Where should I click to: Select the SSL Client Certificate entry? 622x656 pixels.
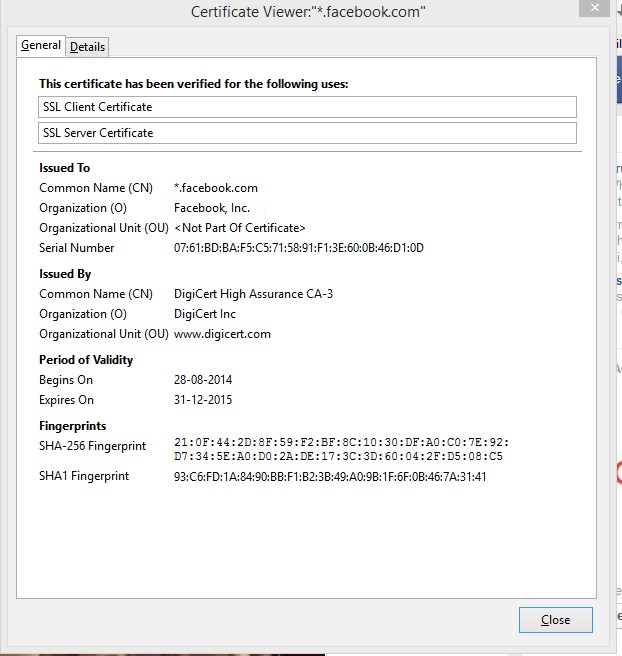coord(307,107)
